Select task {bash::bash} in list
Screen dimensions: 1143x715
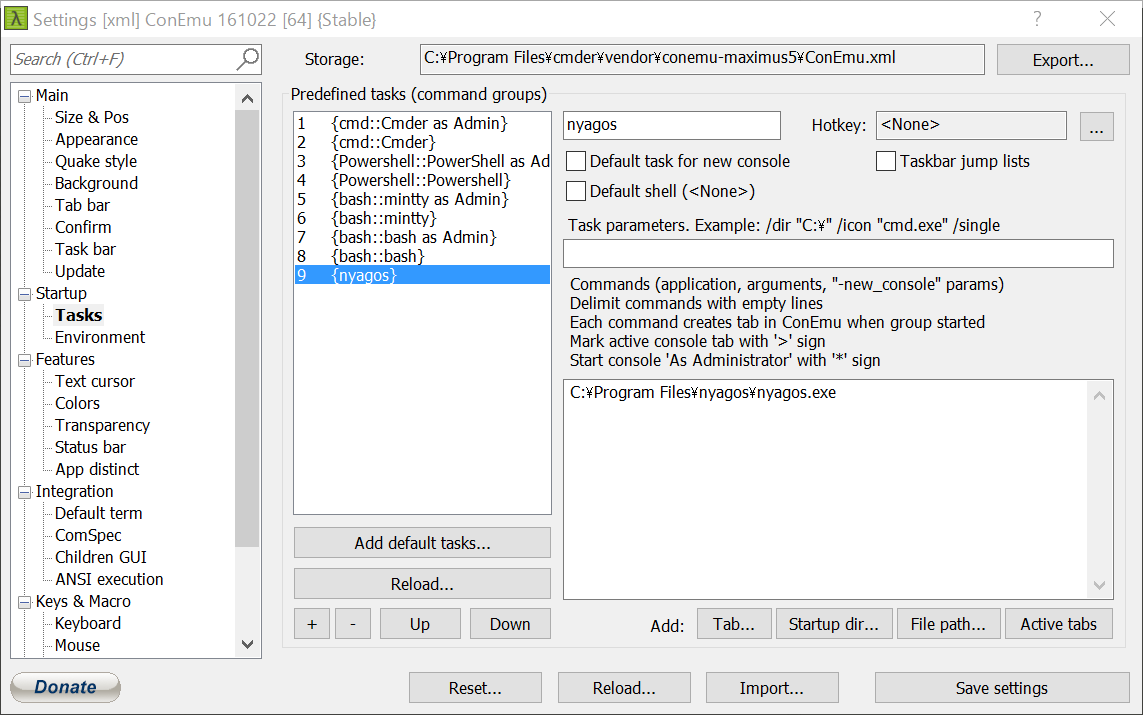[422, 256]
